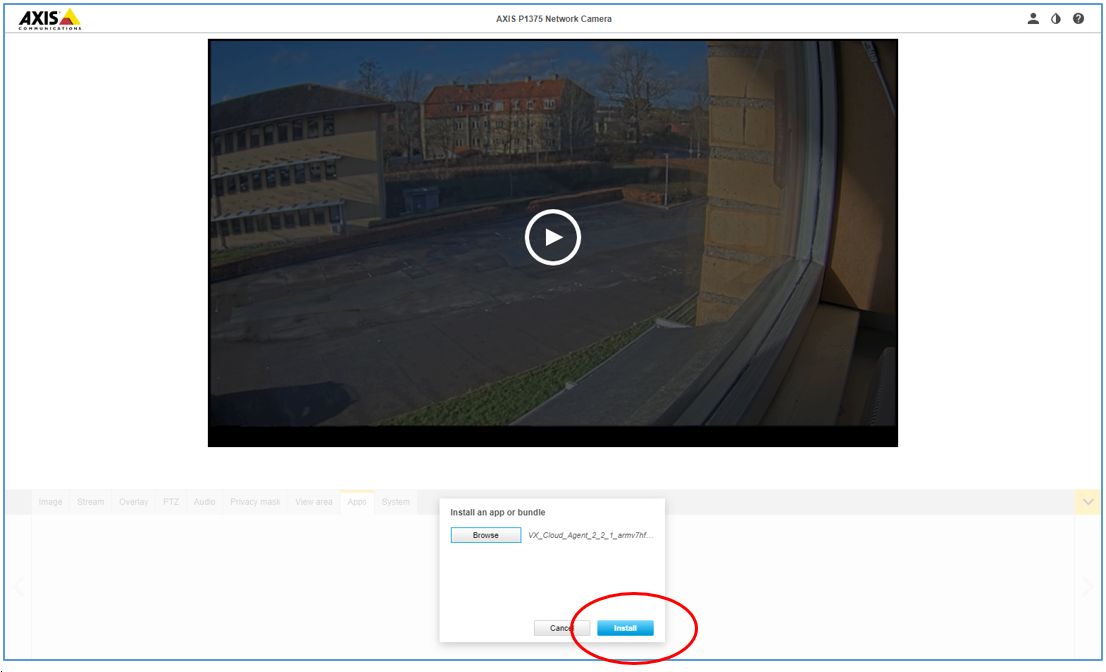The image size is (1106, 672).
Task: Select the Overlay tab
Action: (133, 502)
